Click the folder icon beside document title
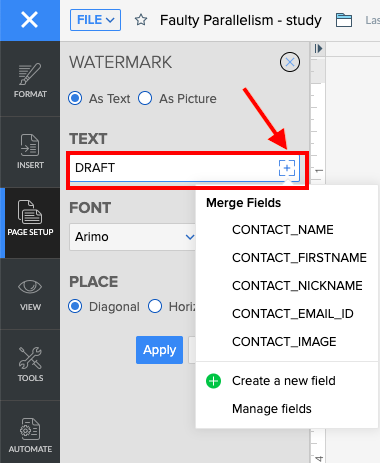The height and width of the screenshot is (463, 380). [x=344, y=20]
